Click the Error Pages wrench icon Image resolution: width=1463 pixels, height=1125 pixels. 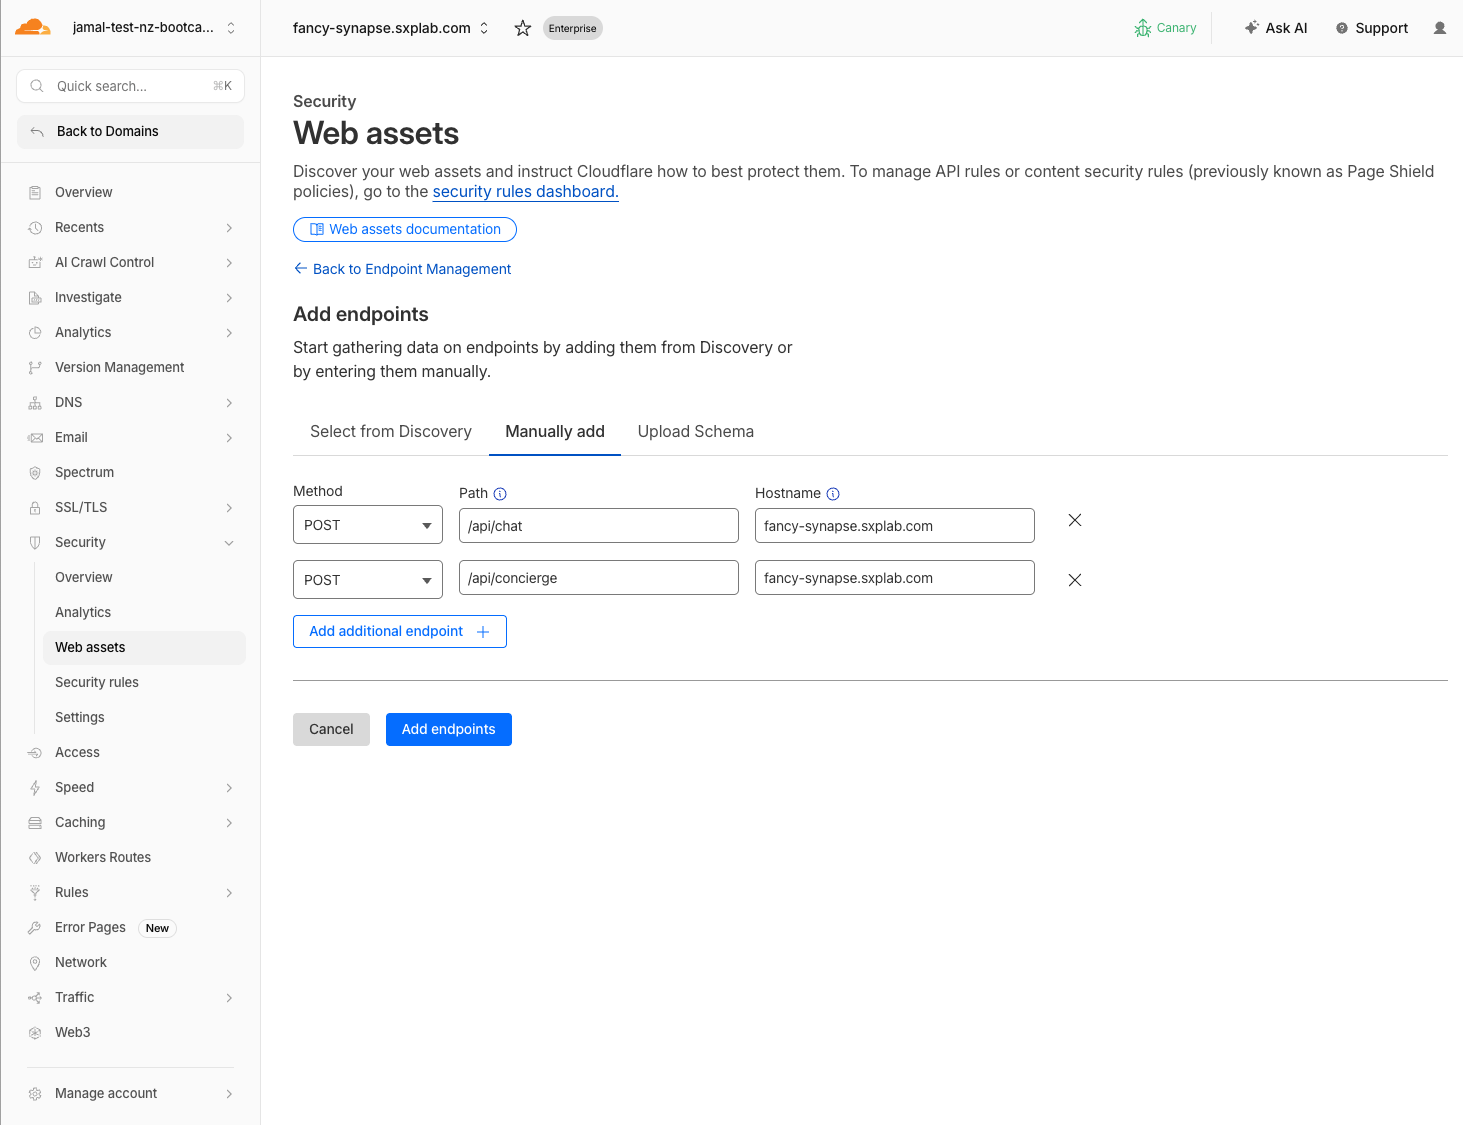coord(35,927)
